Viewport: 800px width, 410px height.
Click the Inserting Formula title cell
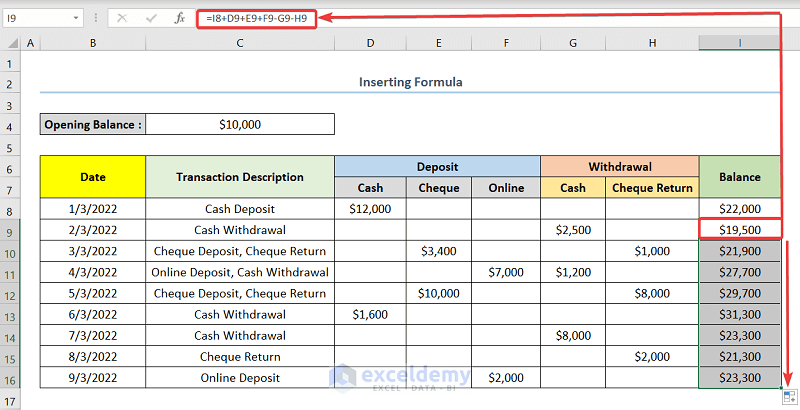(x=410, y=82)
